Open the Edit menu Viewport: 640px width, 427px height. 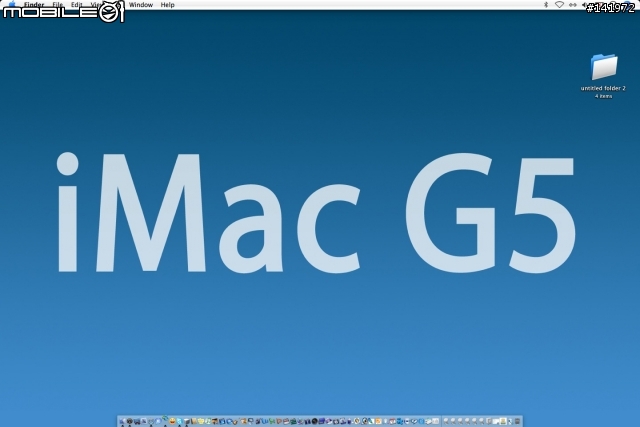(x=76, y=5)
